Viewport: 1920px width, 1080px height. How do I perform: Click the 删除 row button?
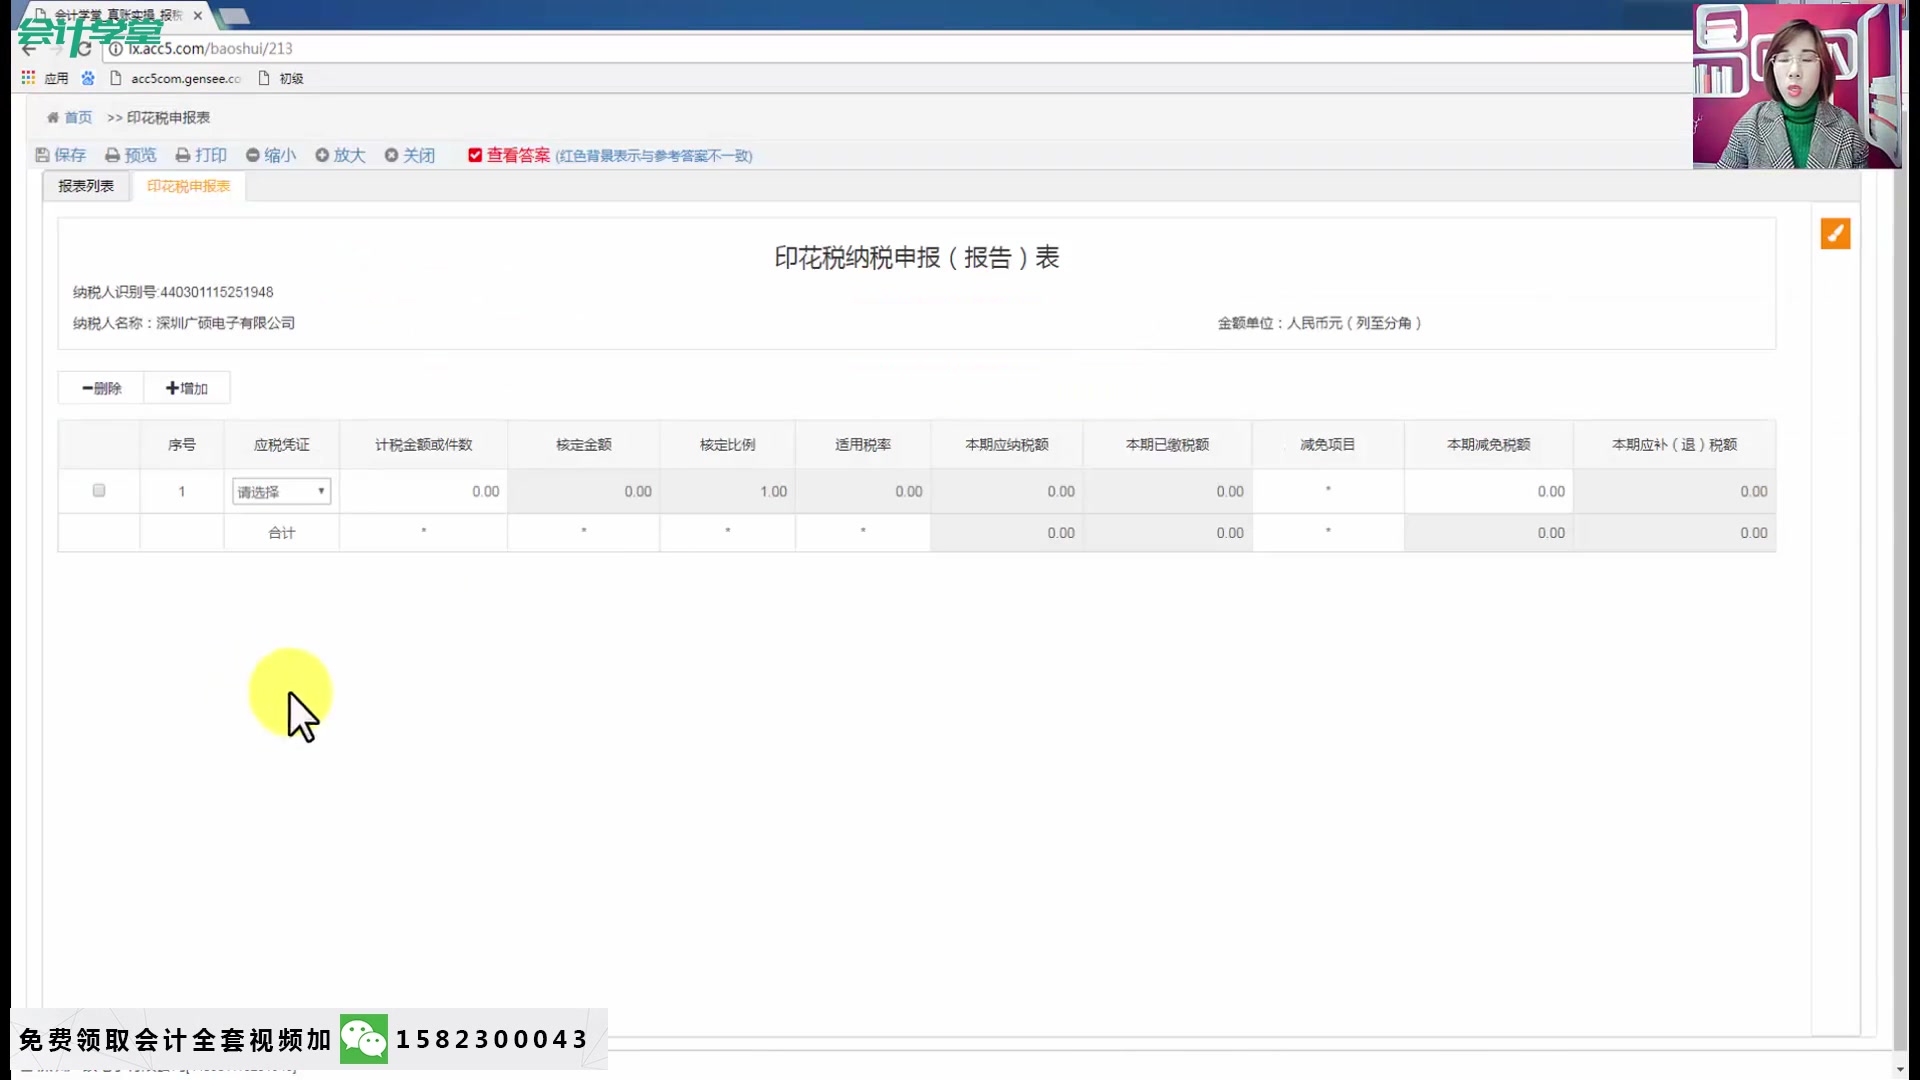pos(101,388)
